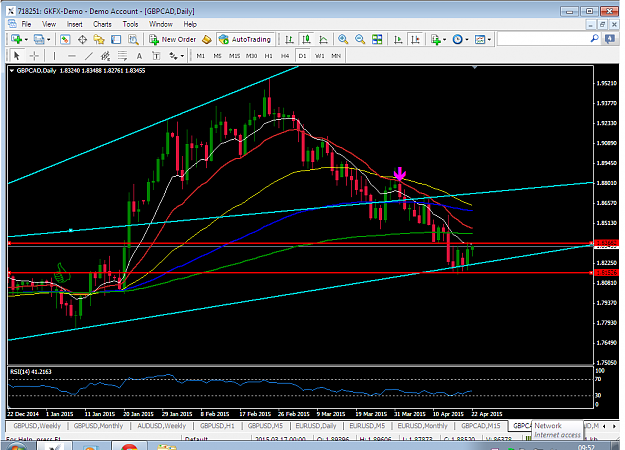Open the Templates icon
This screenshot has height=450, width=625.
[480, 39]
